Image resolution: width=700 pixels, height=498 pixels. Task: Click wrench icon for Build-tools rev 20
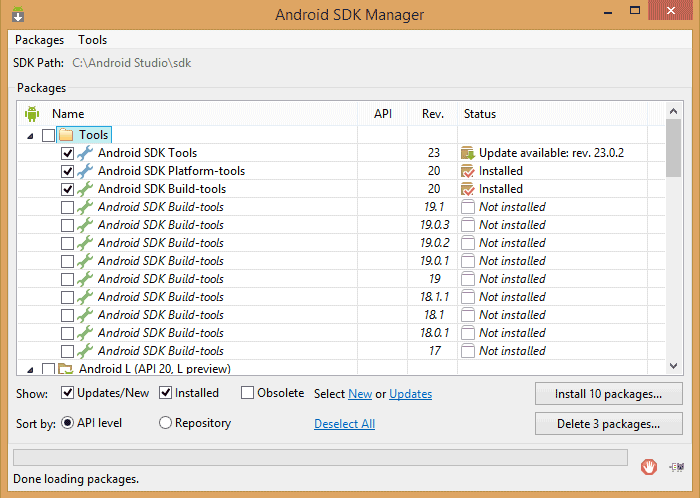85,189
